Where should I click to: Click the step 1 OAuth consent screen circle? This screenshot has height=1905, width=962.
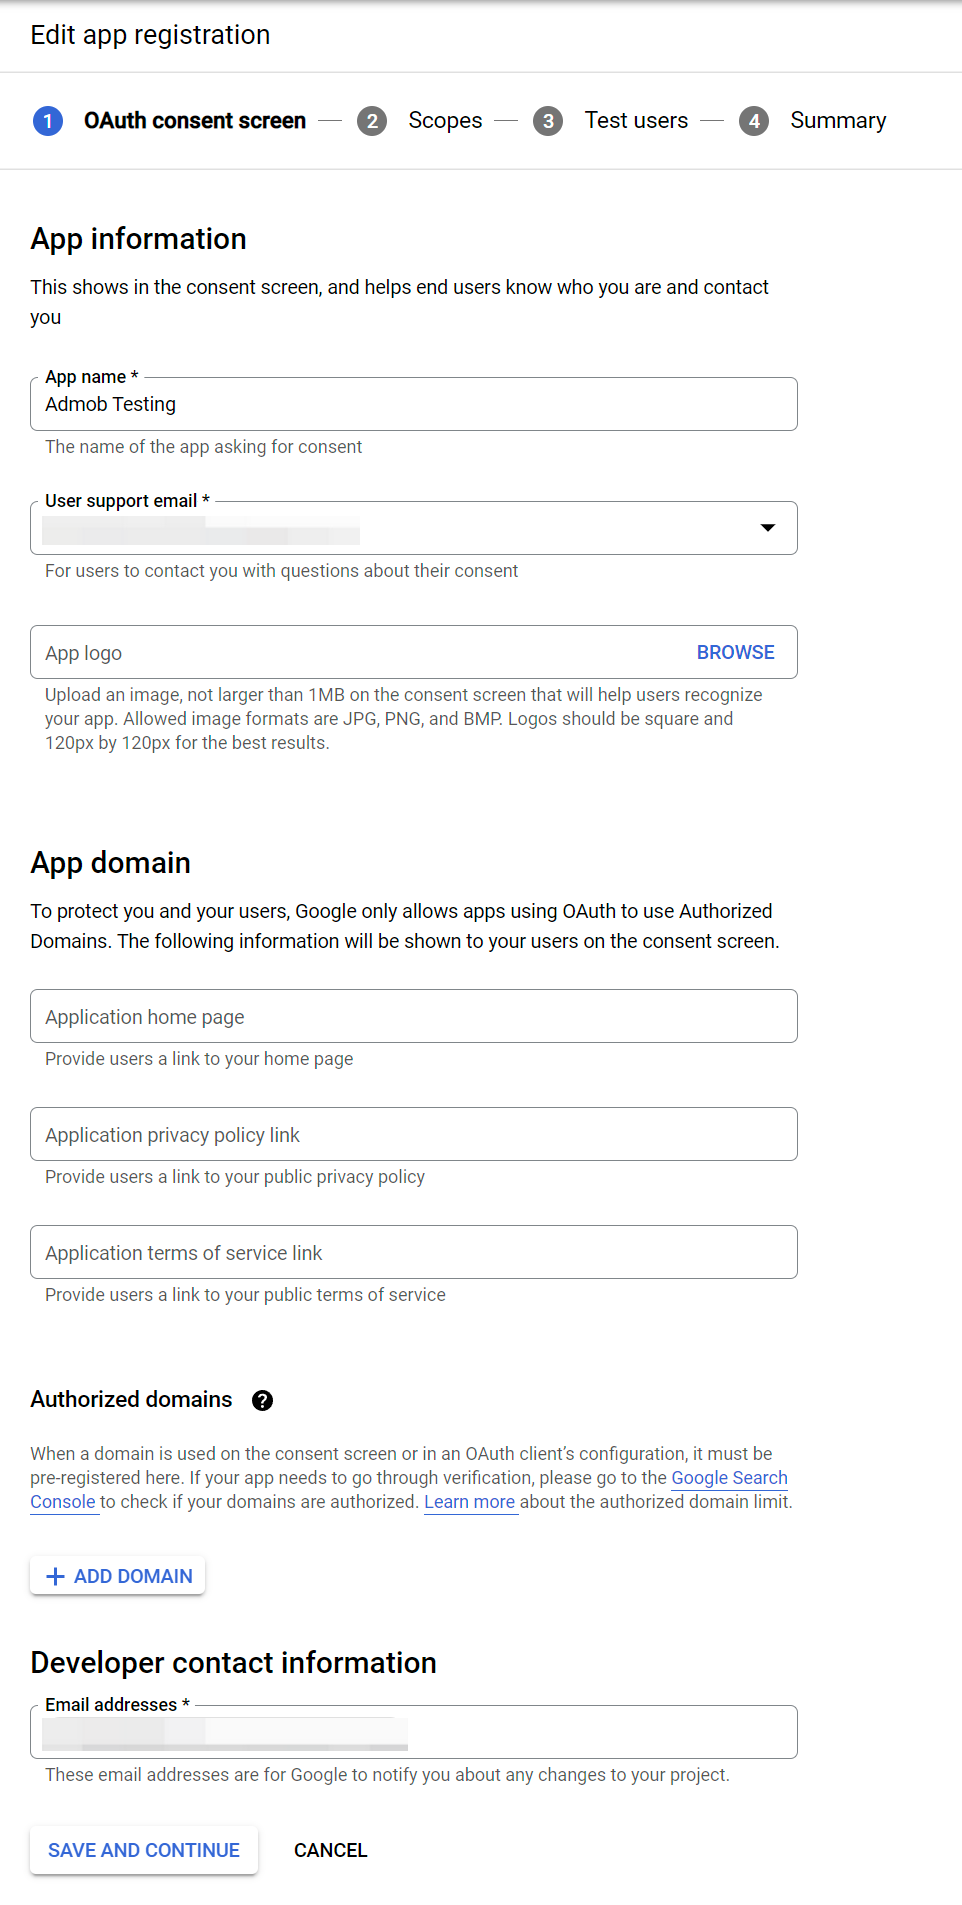(x=47, y=120)
